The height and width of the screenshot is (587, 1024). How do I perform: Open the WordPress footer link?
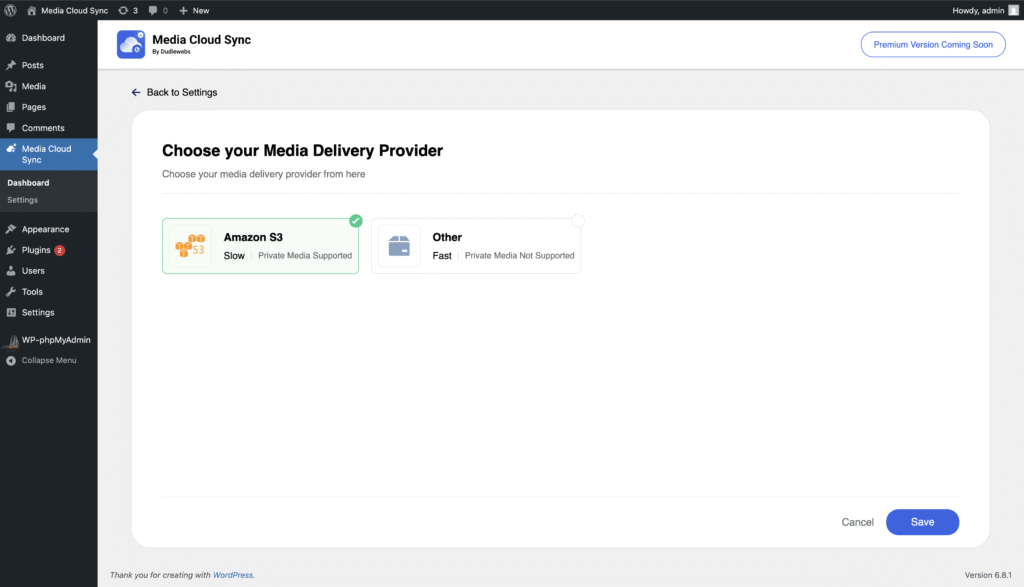232,575
